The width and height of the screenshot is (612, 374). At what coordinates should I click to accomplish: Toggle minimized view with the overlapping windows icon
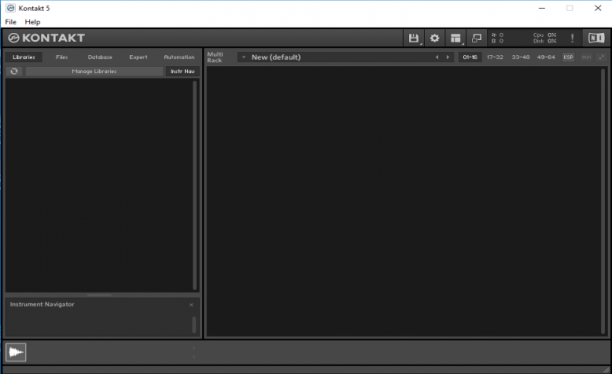(477, 38)
